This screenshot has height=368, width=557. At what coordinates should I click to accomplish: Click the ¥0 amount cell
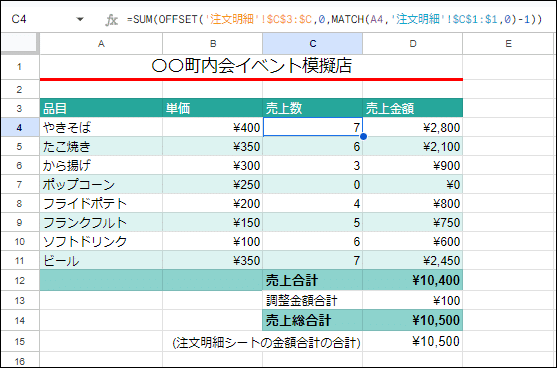[x=412, y=184]
